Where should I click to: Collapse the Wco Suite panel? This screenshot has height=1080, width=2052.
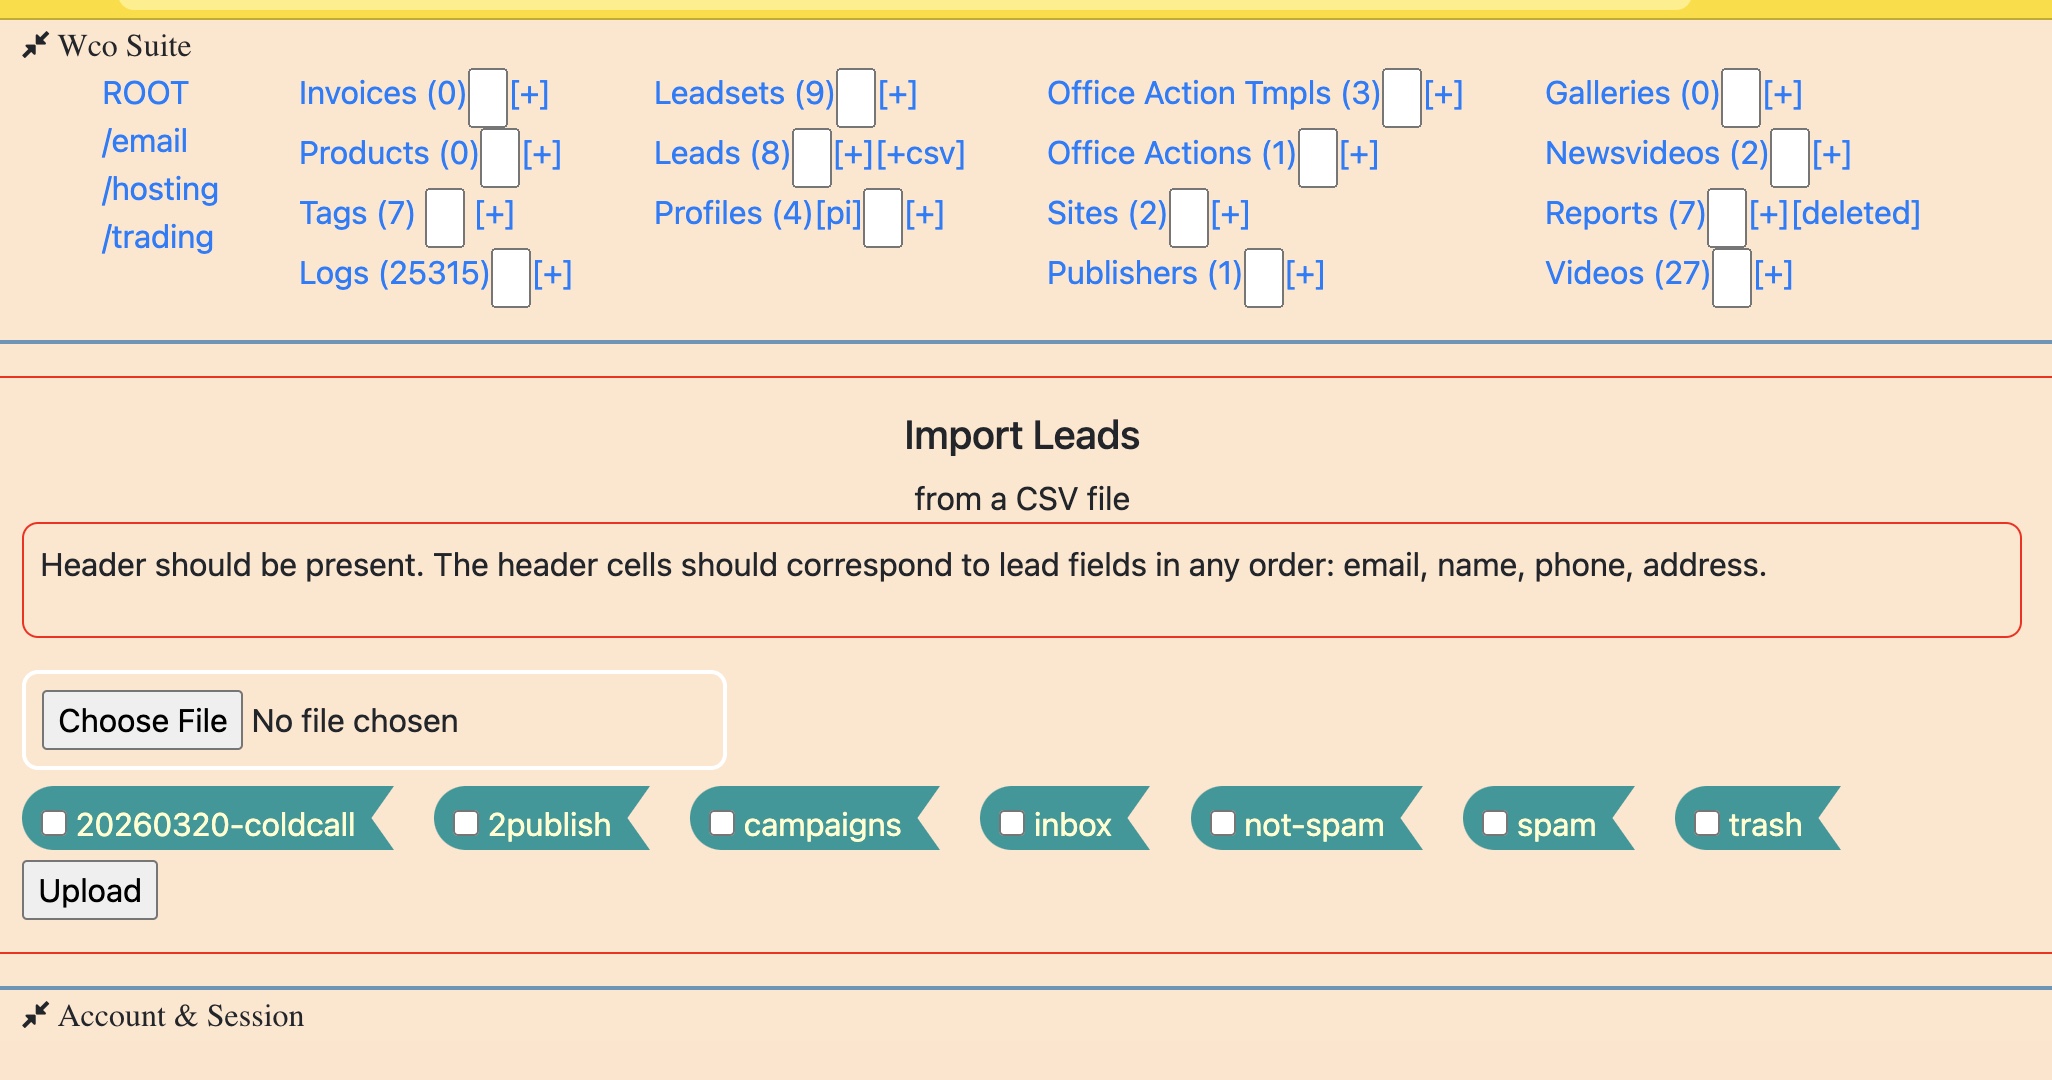[36, 44]
